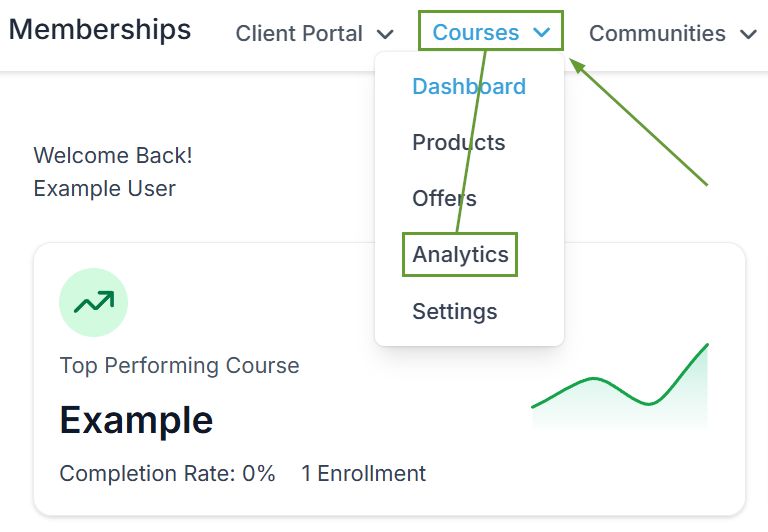This screenshot has width=768, height=532.
Task: Select Dashboard from the Courses menu
Action: pyautogui.click(x=469, y=86)
